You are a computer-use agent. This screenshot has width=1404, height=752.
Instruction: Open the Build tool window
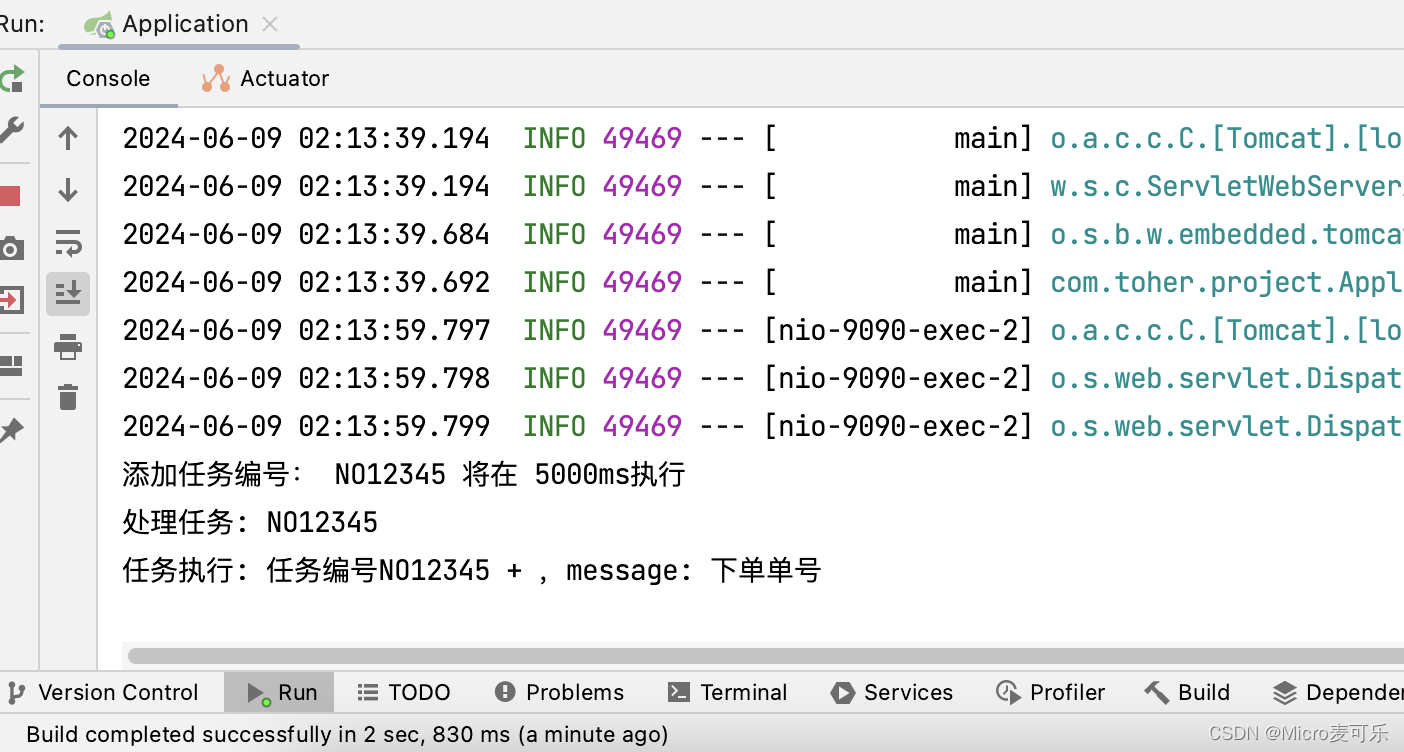(1187, 692)
